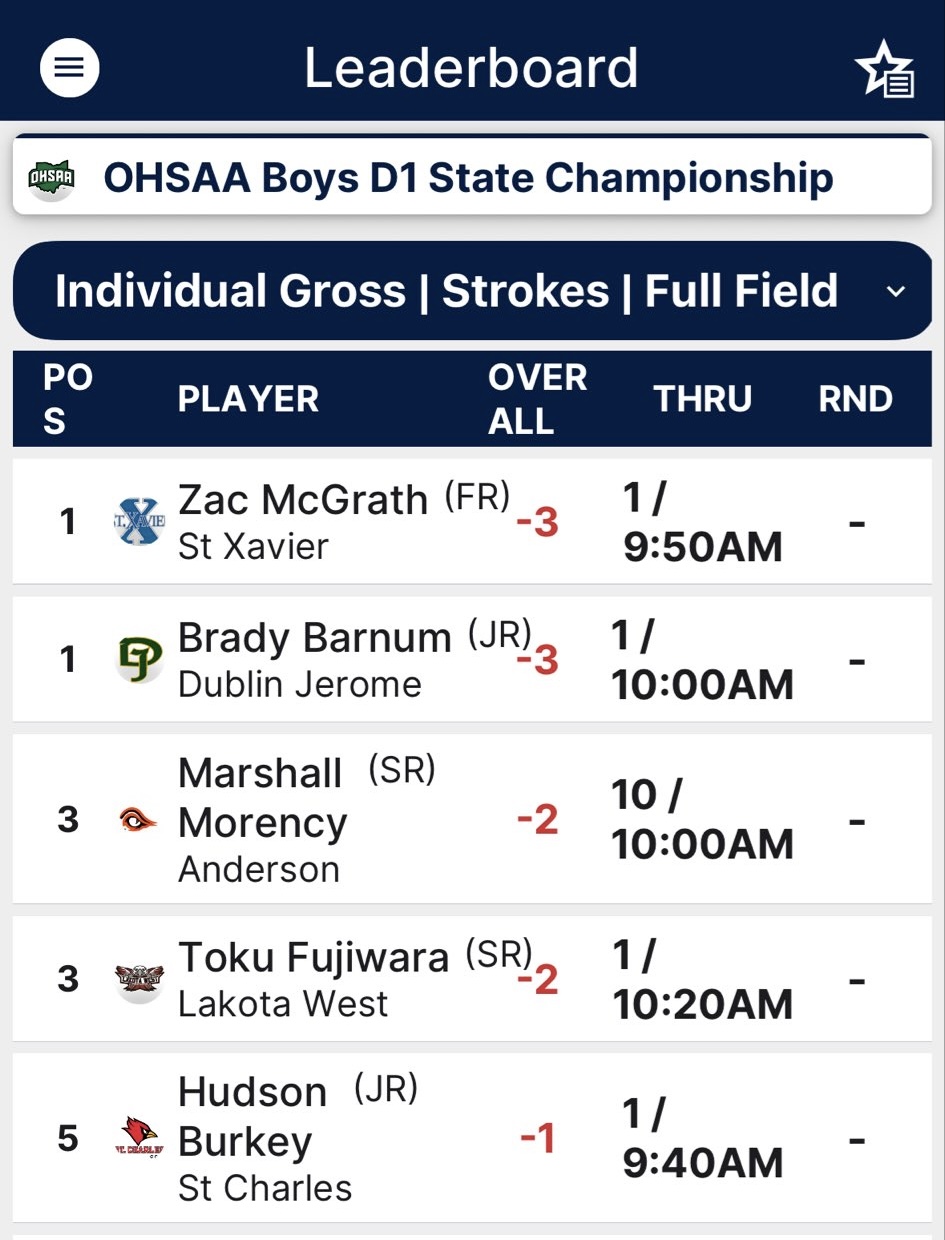Tap the OHSAA logo icon
Viewport: 945px width, 1240px height.
pos(51,178)
